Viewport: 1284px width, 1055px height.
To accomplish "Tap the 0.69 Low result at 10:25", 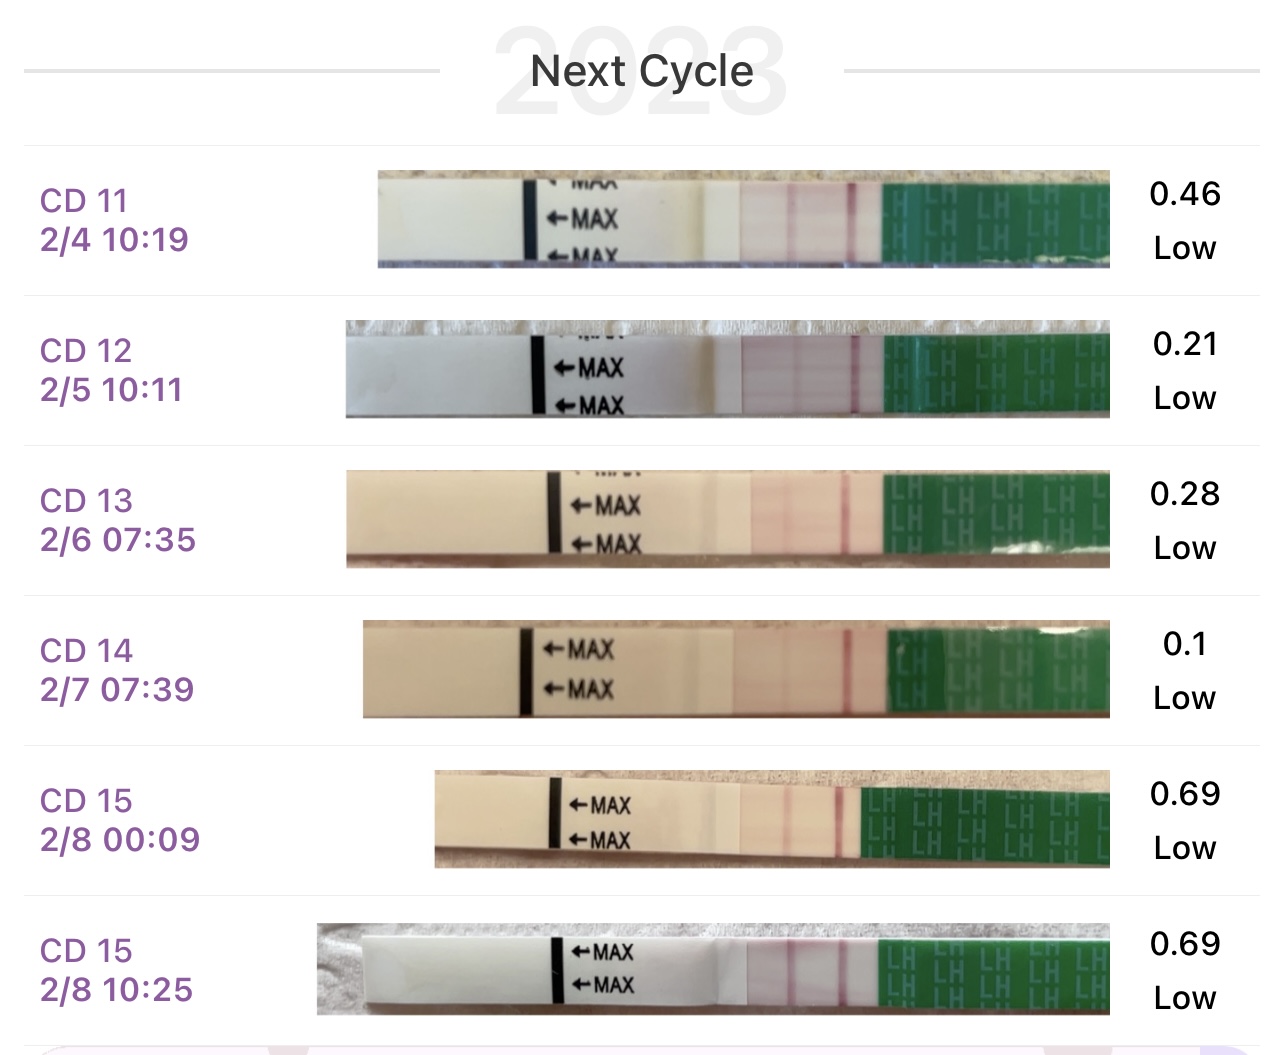I will (1185, 970).
